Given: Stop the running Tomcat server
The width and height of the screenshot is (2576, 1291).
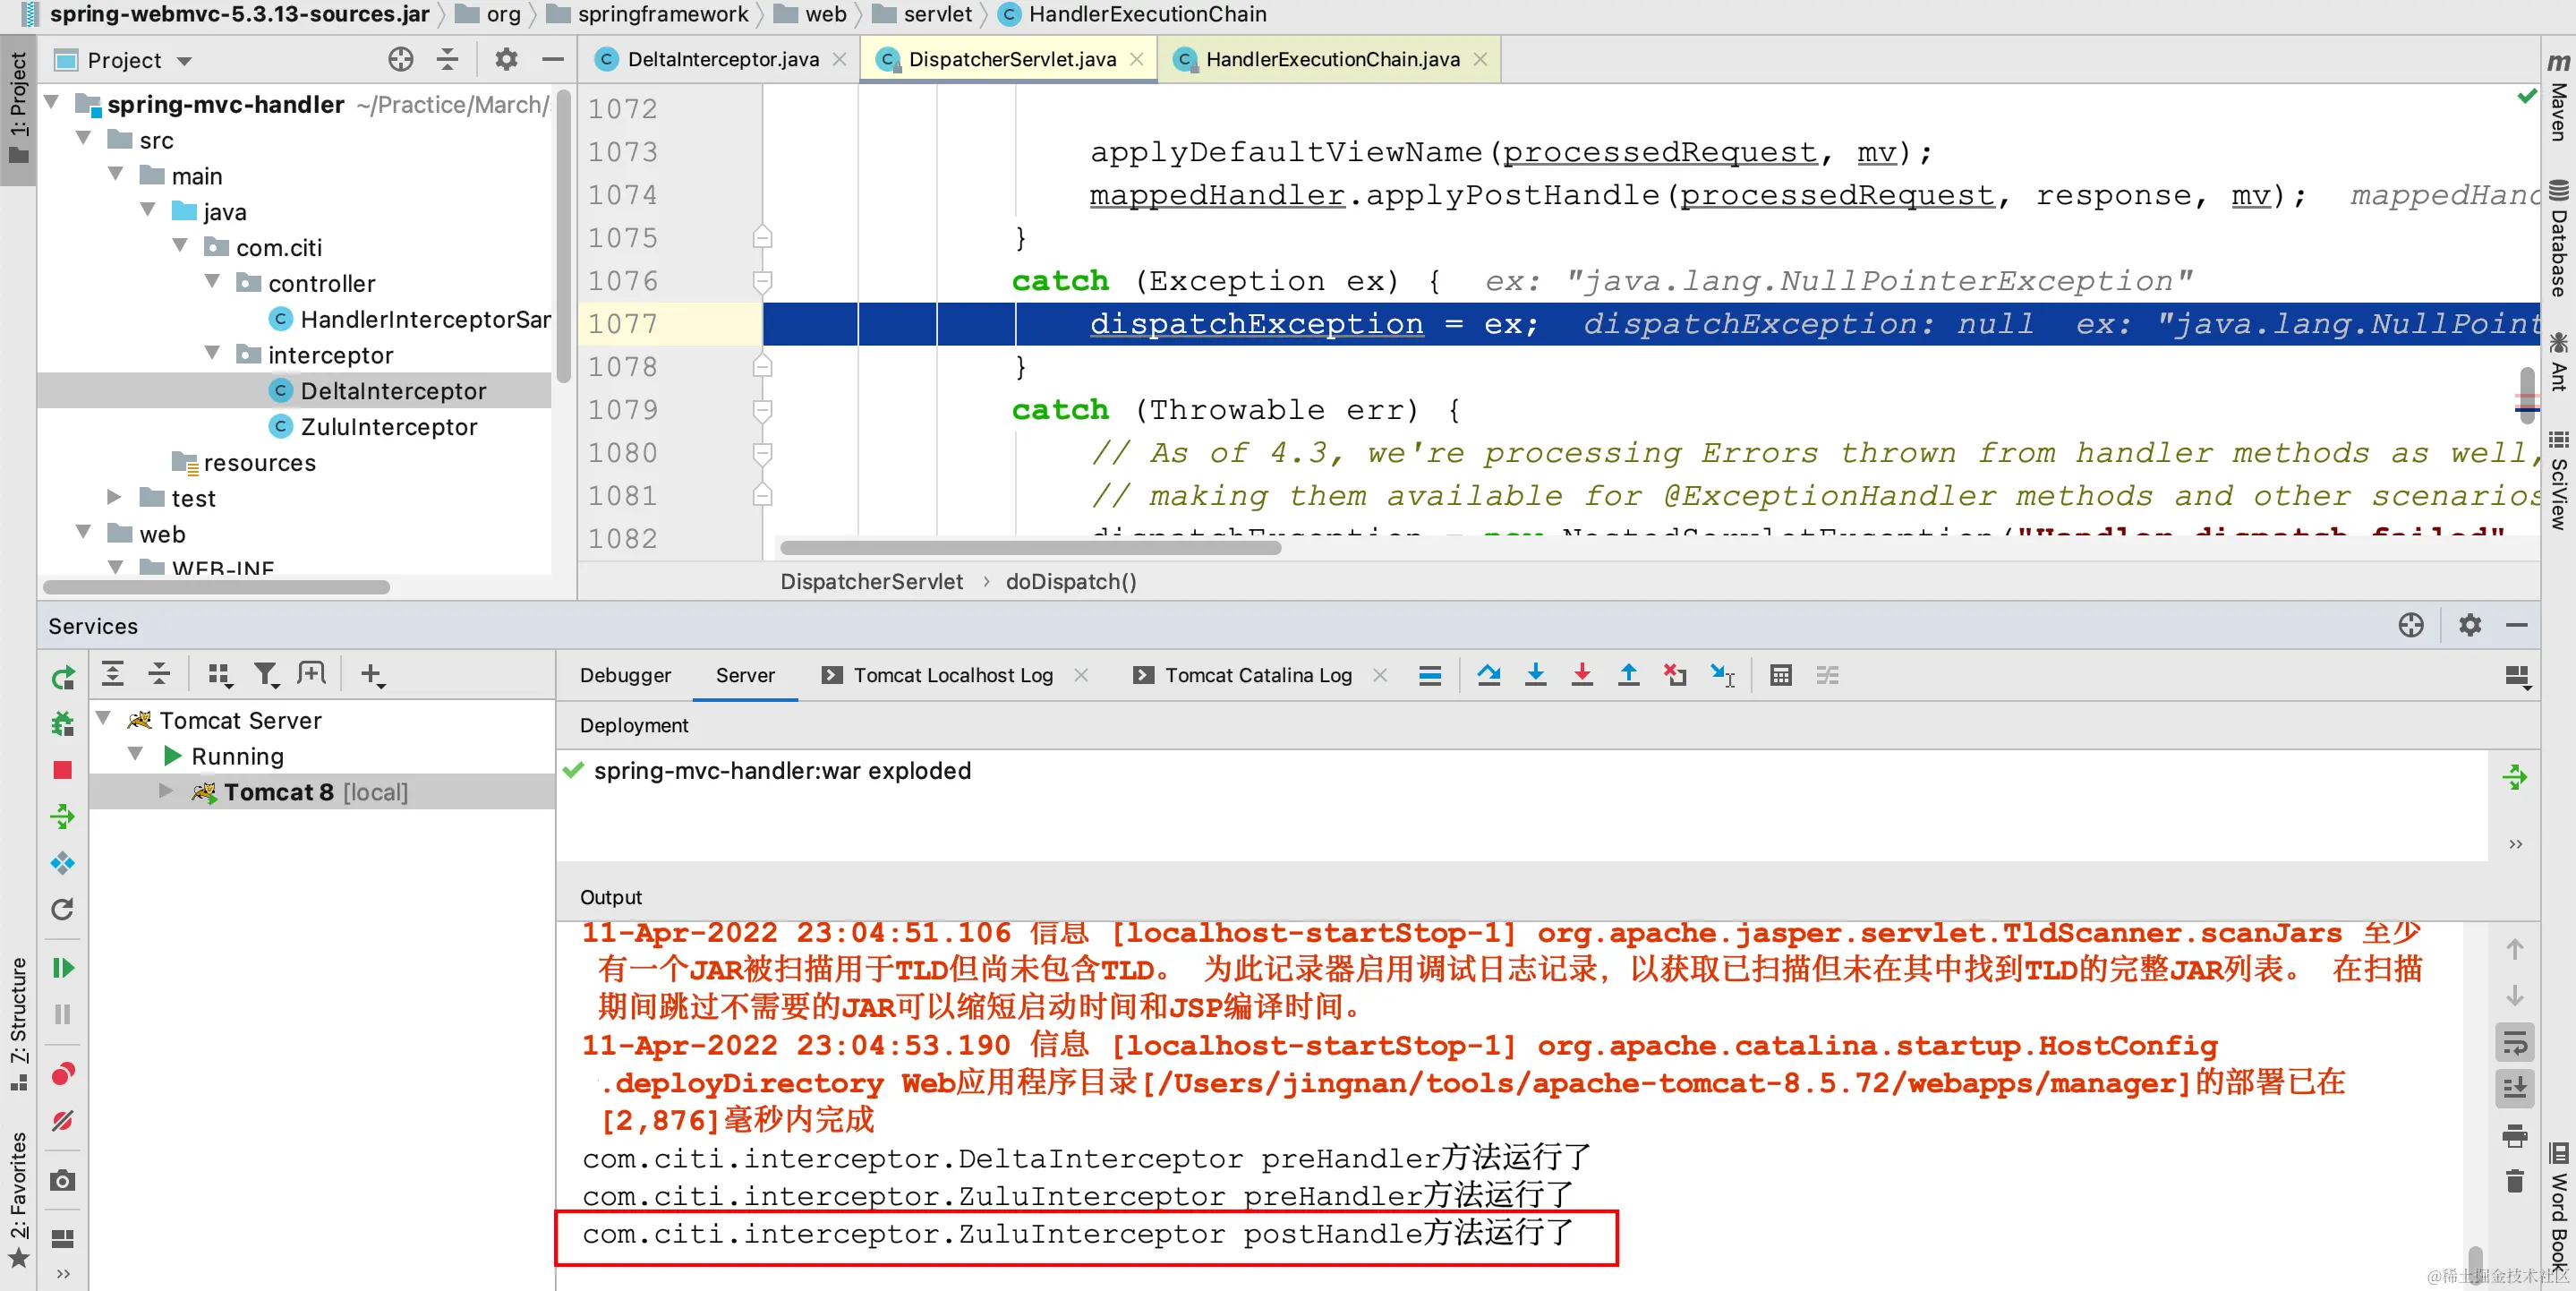Looking at the screenshot, I should [62, 769].
